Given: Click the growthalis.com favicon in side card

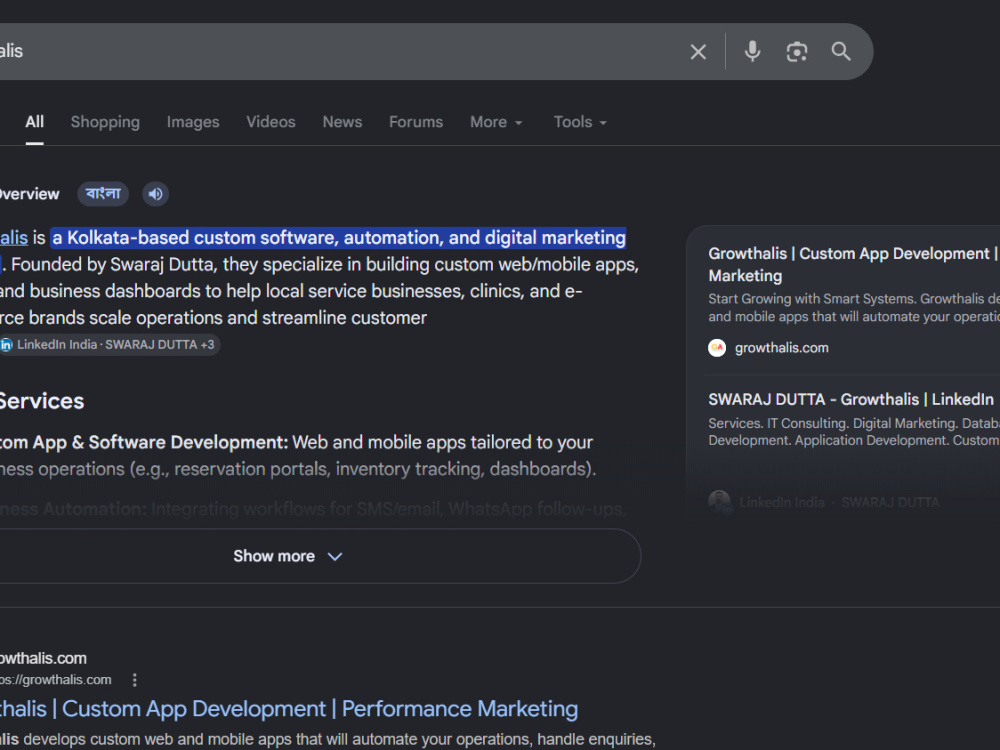Looking at the screenshot, I should 717,348.
